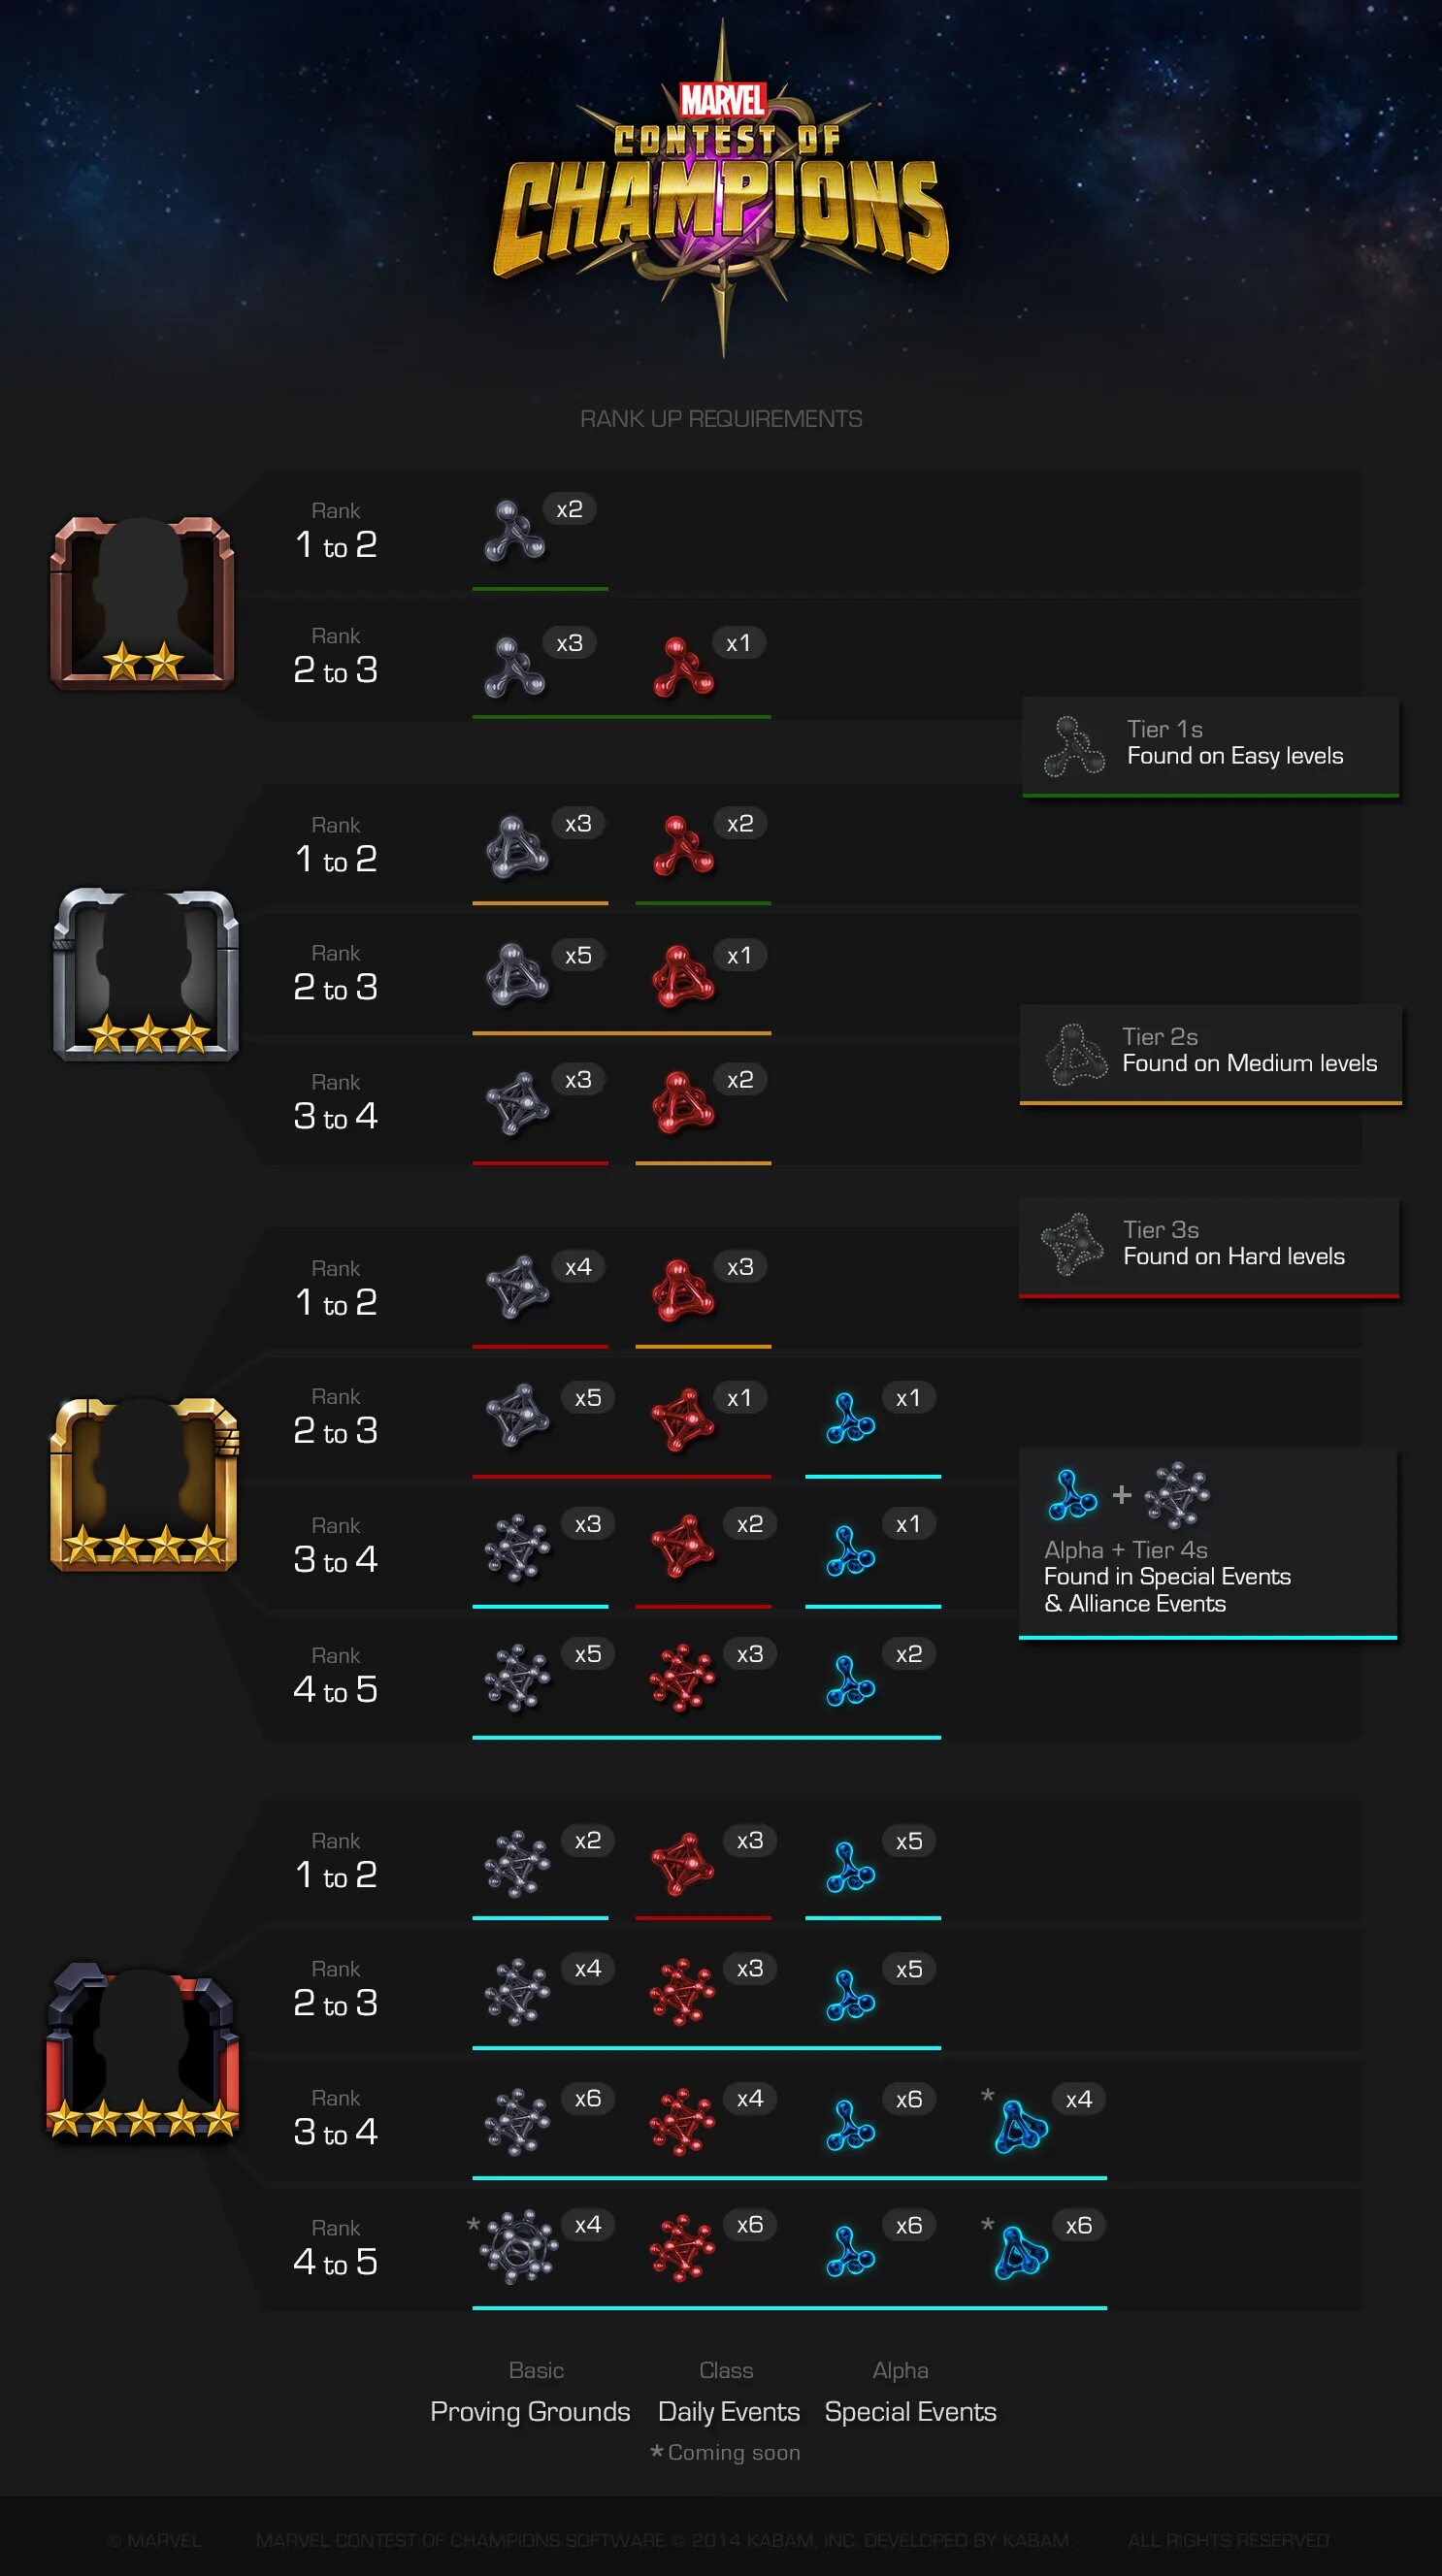The image size is (1442, 2576).
Task: Click the starred alpha x4 catalyst in Rank 3 to 4
Action: tap(1020, 2125)
